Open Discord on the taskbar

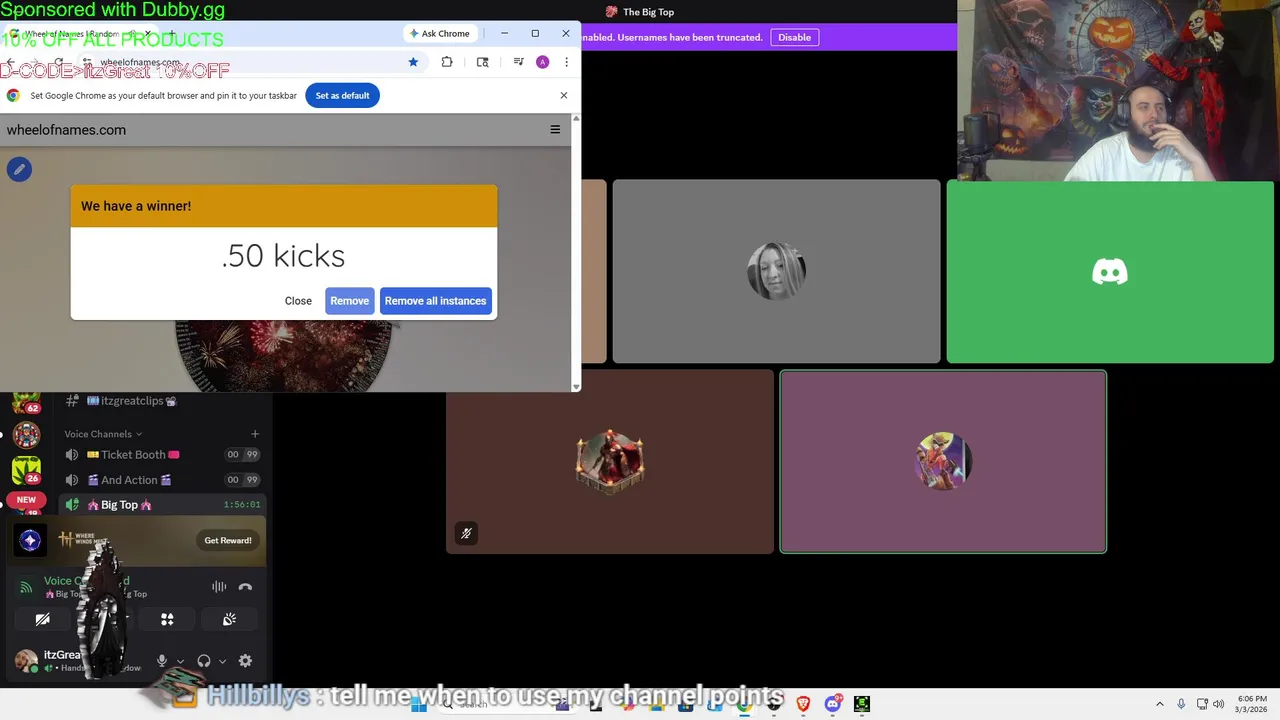pos(833,704)
